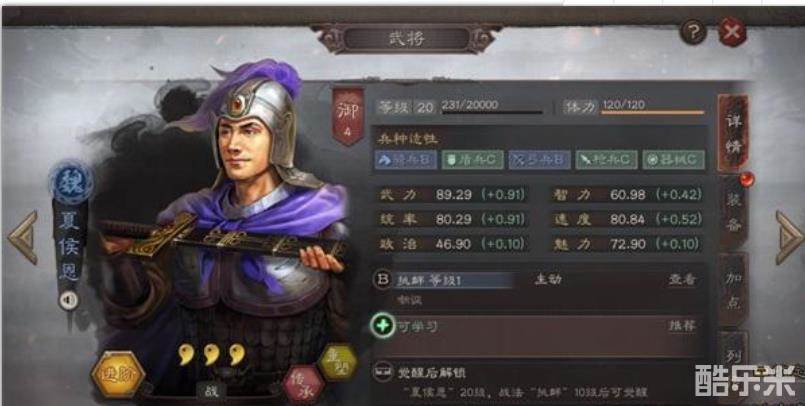
Task: Click 推荐 in the learnable skill row
Action: [682, 326]
